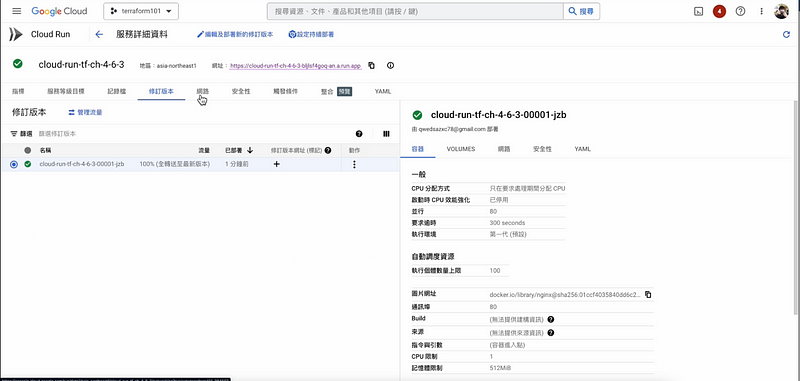Click the info icon beside the URL
Screen dimensions: 800x381
coord(390,66)
